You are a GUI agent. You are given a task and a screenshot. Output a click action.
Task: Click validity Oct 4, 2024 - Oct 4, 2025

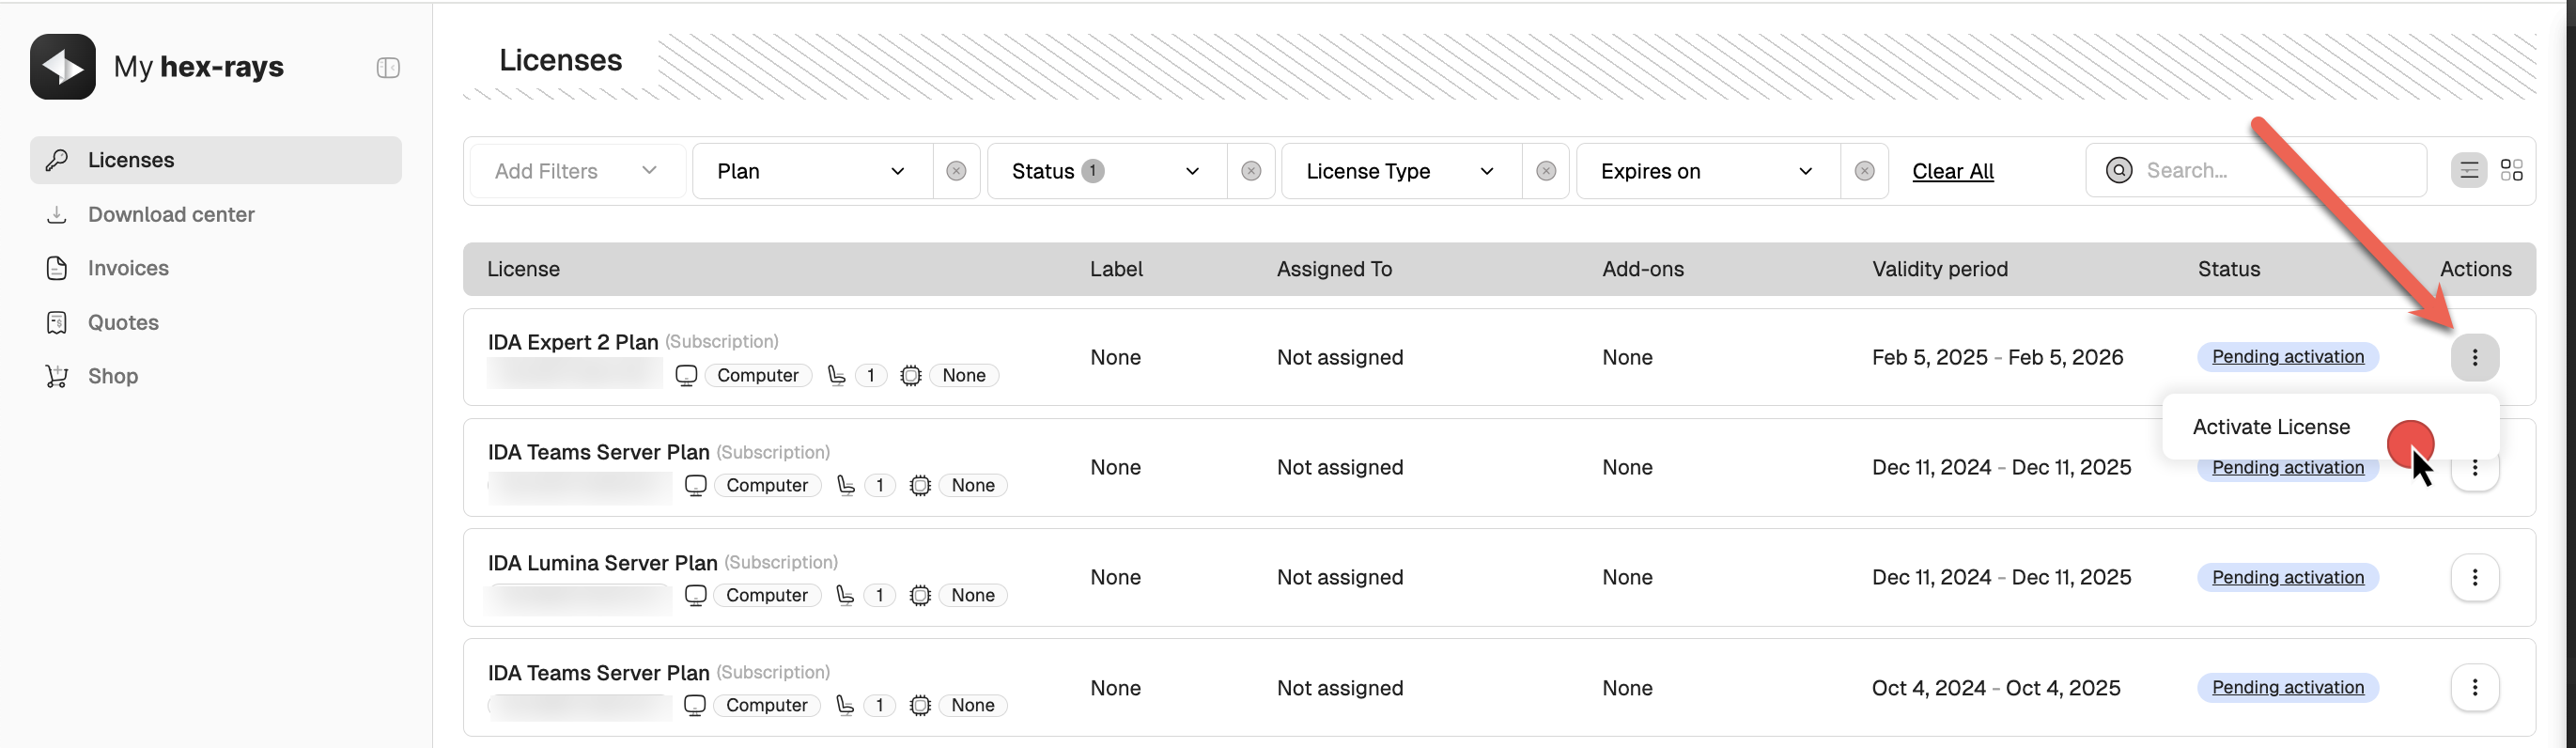click(1996, 688)
